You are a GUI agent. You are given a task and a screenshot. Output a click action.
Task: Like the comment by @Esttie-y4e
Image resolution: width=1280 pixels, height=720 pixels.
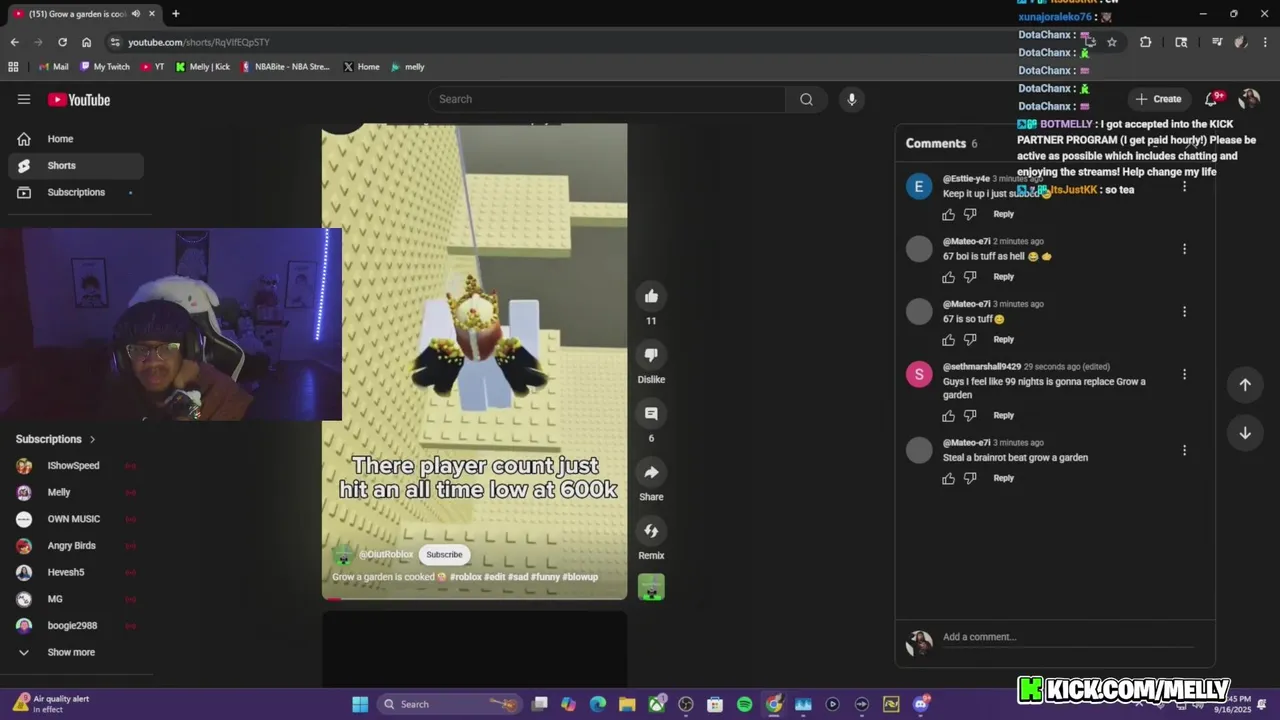[948, 214]
